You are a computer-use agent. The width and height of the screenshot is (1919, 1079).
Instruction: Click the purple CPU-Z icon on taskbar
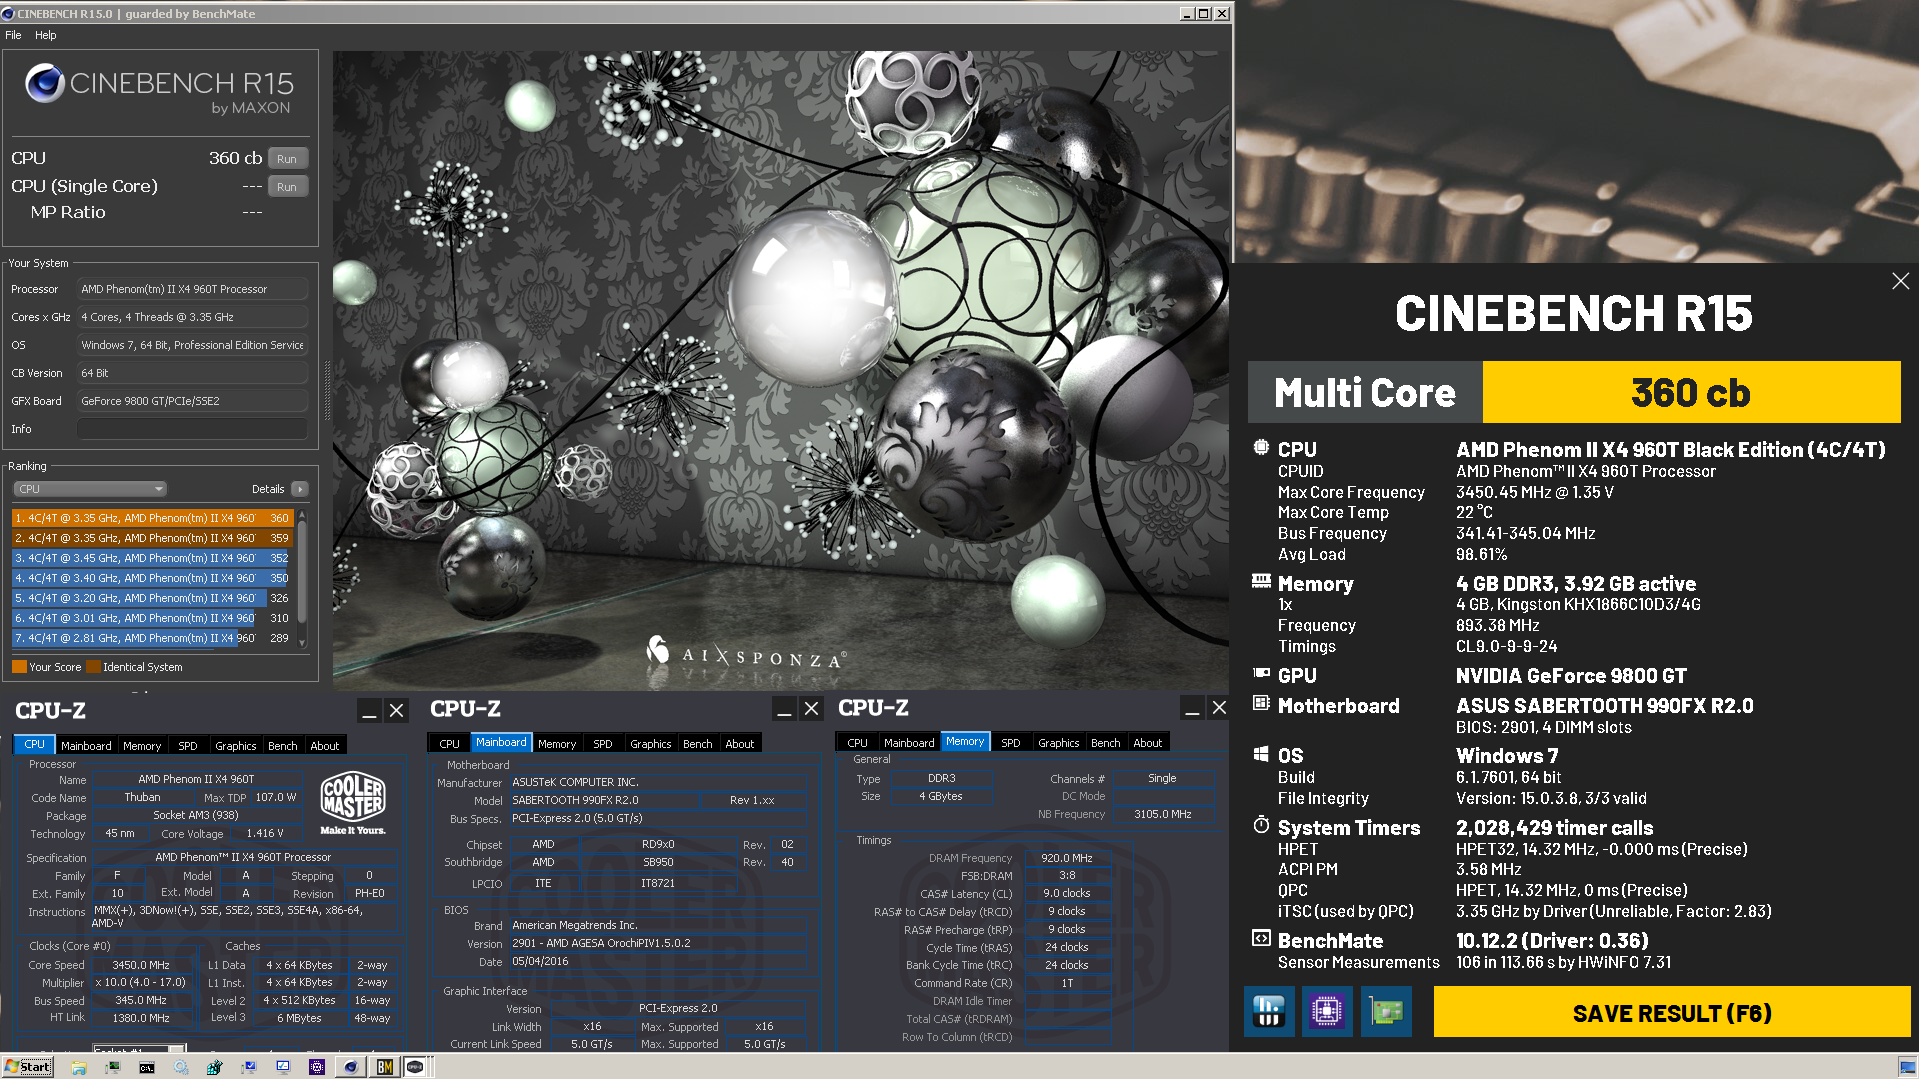coord(317,1068)
